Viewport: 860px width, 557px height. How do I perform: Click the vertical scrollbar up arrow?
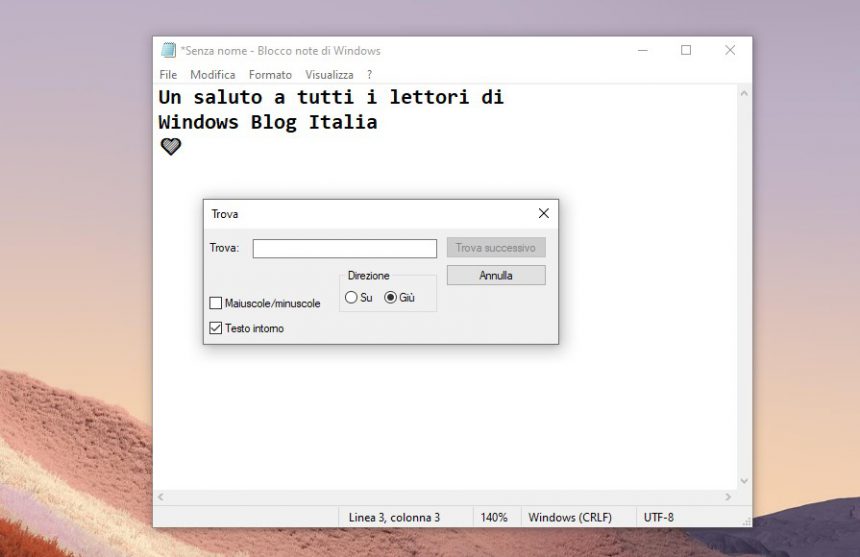744,94
